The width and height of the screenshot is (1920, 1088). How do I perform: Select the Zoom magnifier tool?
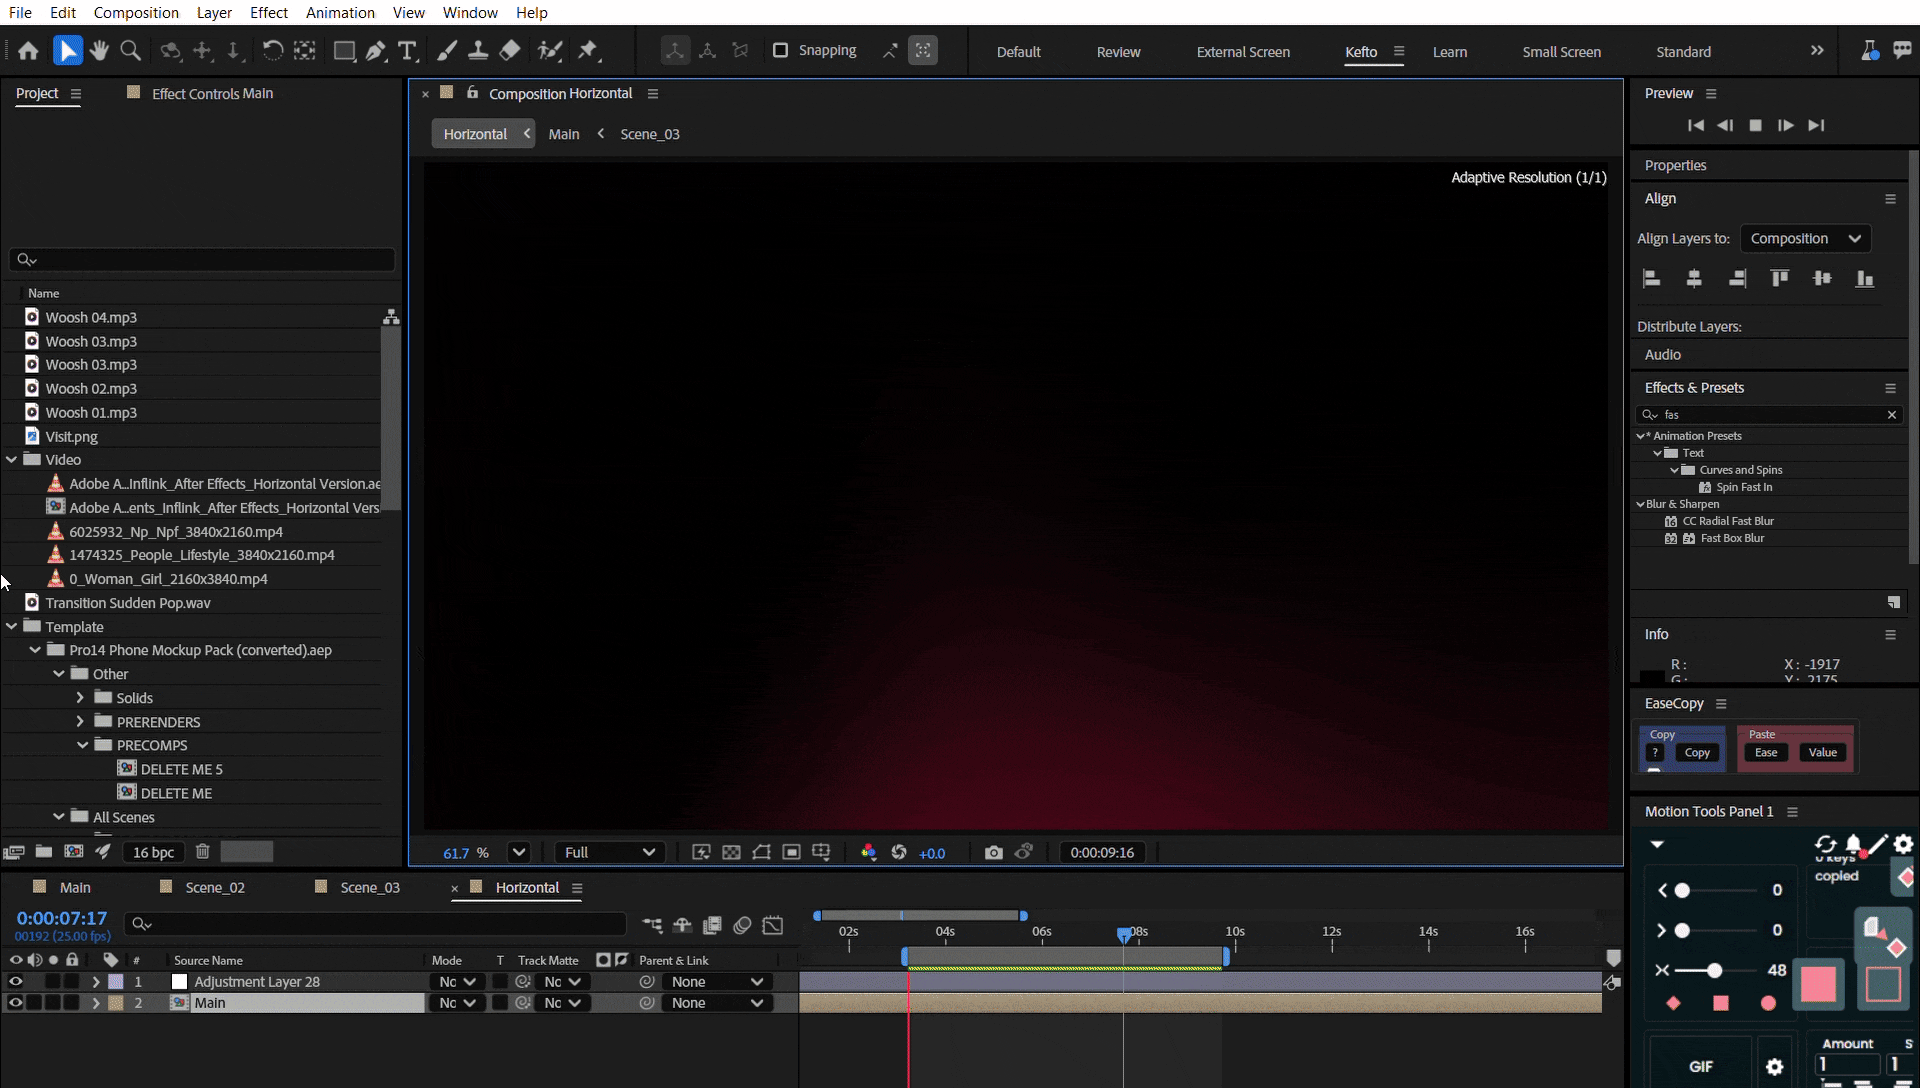(130, 51)
